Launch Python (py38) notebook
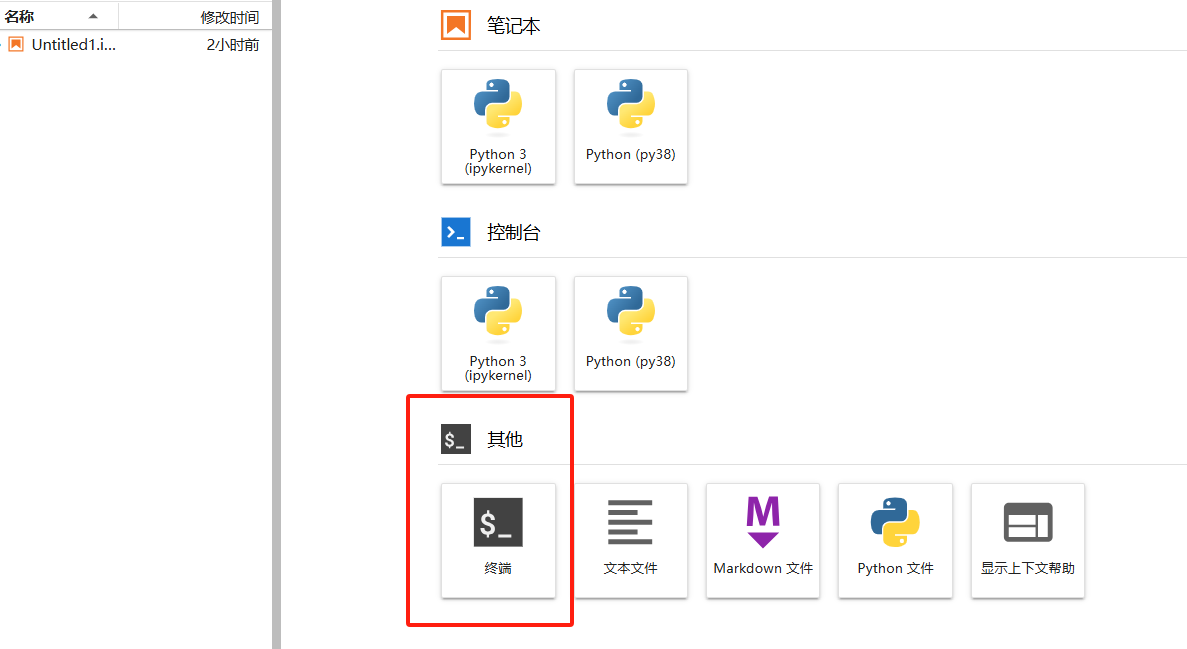The width and height of the screenshot is (1187, 649). point(631,126)
